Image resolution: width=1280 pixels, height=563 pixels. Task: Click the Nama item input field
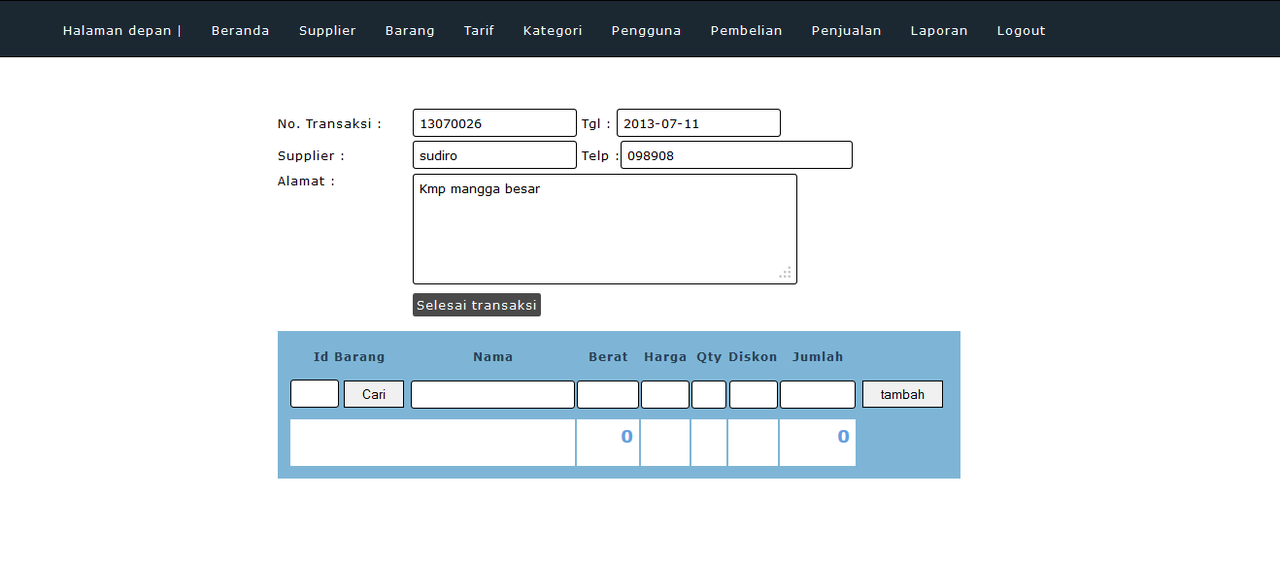coord(492,394)
